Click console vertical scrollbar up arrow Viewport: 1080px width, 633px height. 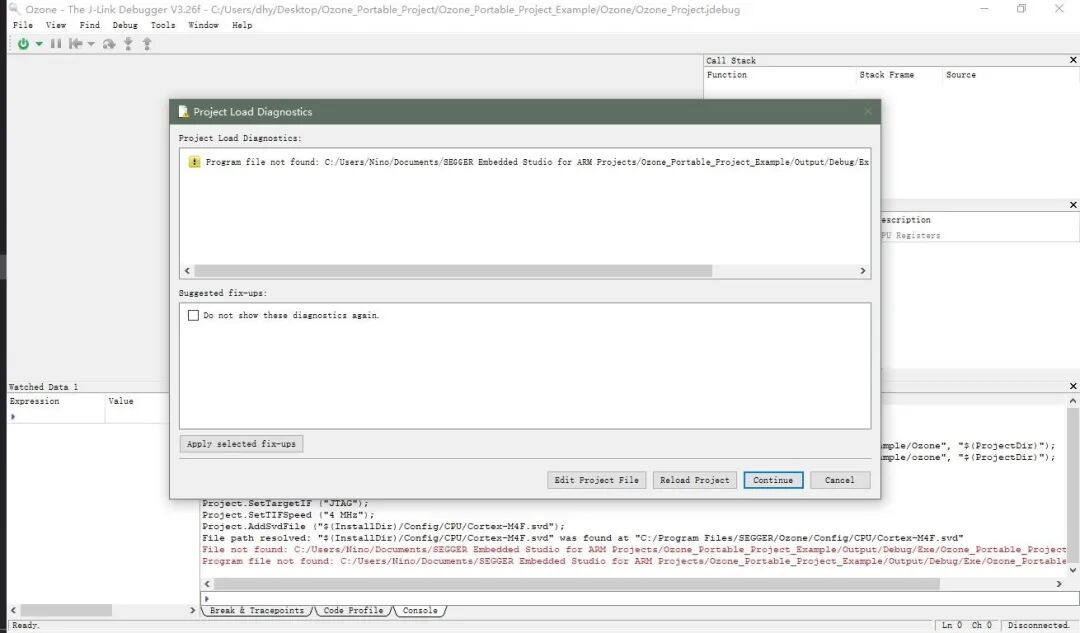[1072, 400]
